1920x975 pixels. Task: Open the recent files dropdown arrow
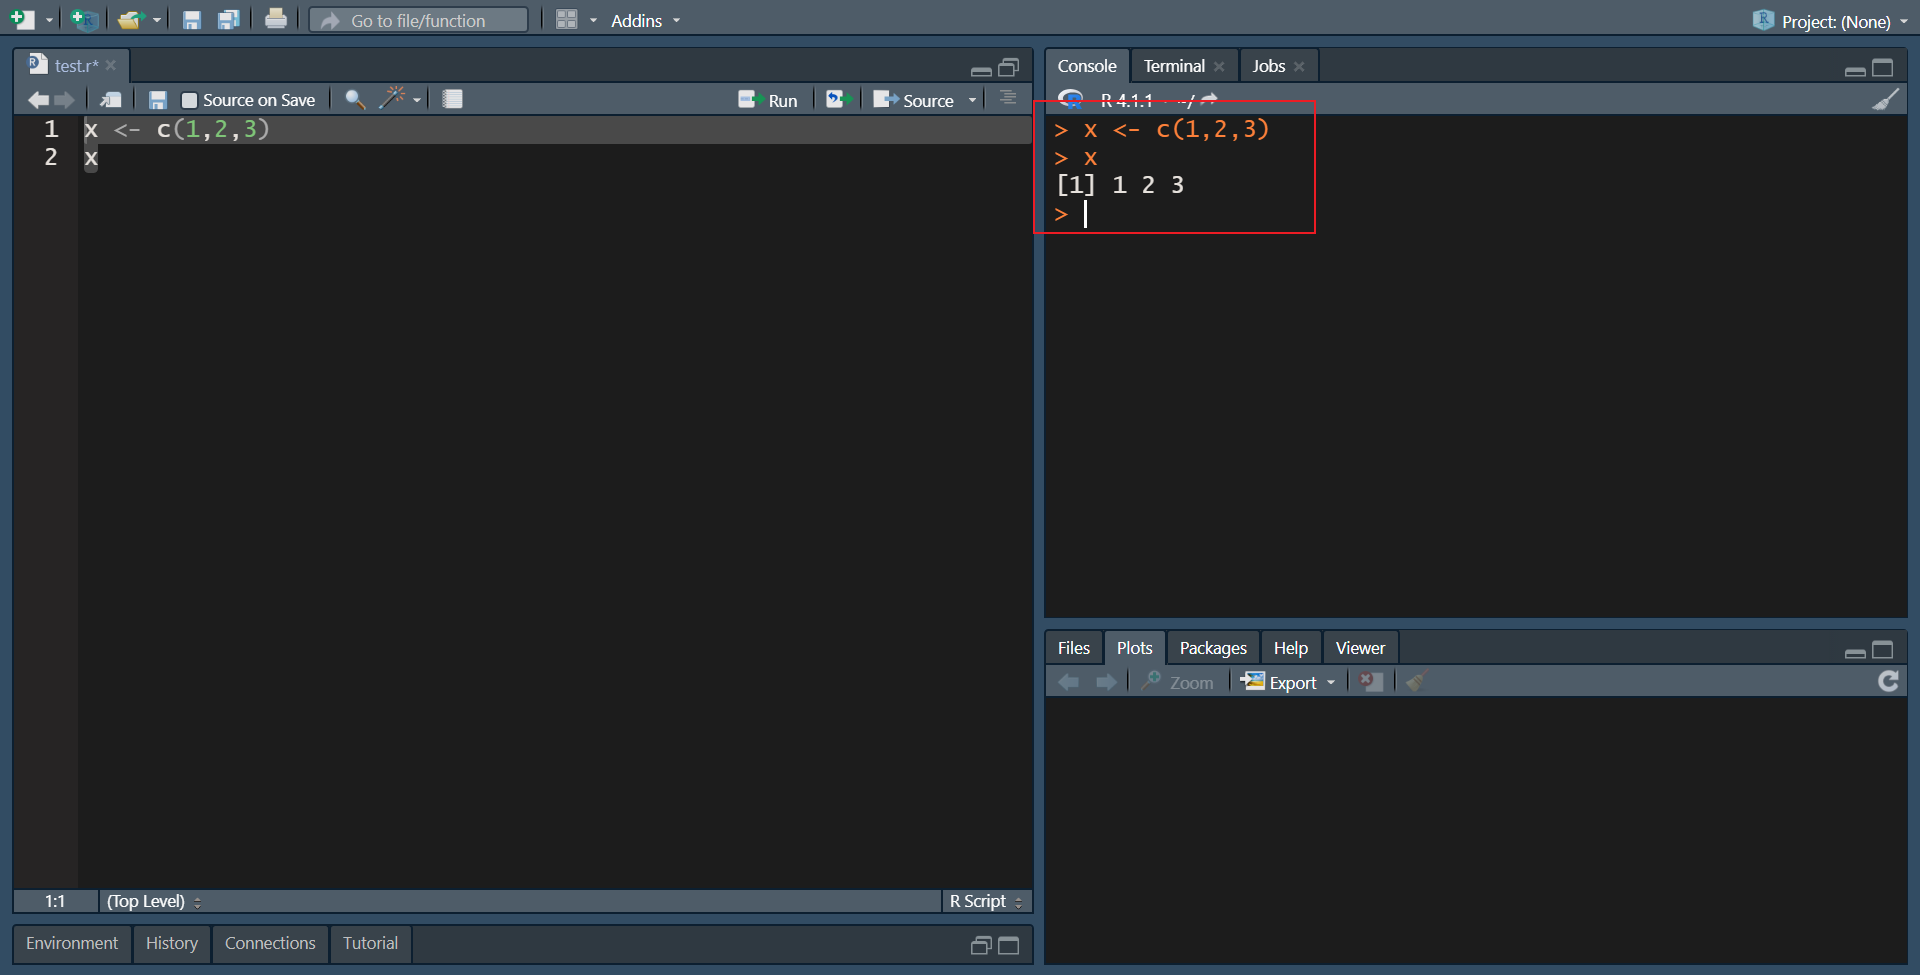157,20
